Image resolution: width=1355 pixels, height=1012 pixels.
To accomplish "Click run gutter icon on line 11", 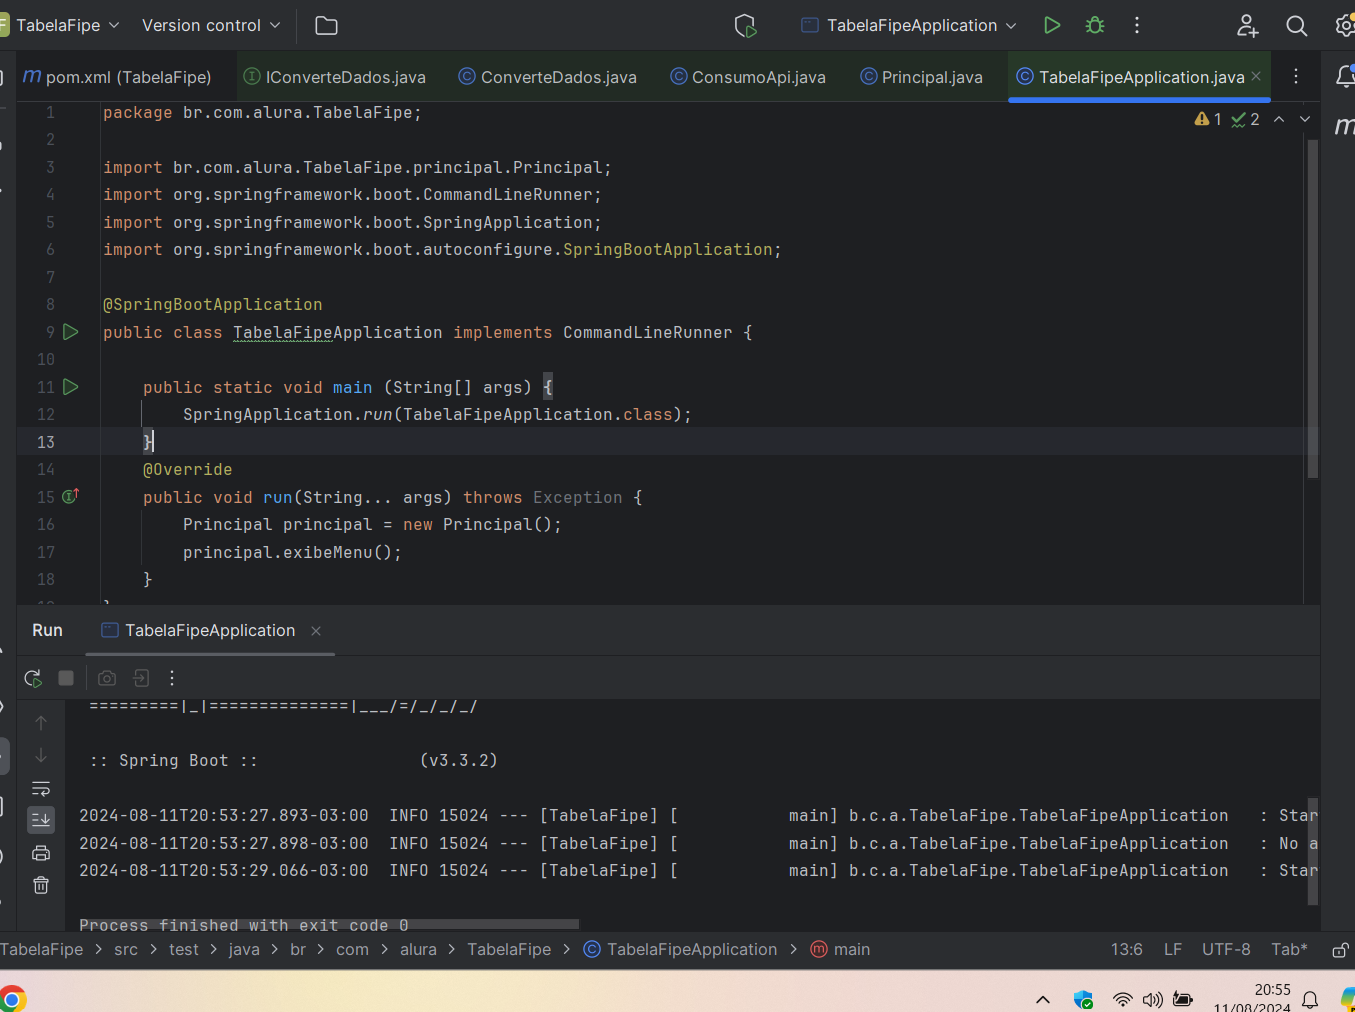I will tap(71, 387).
